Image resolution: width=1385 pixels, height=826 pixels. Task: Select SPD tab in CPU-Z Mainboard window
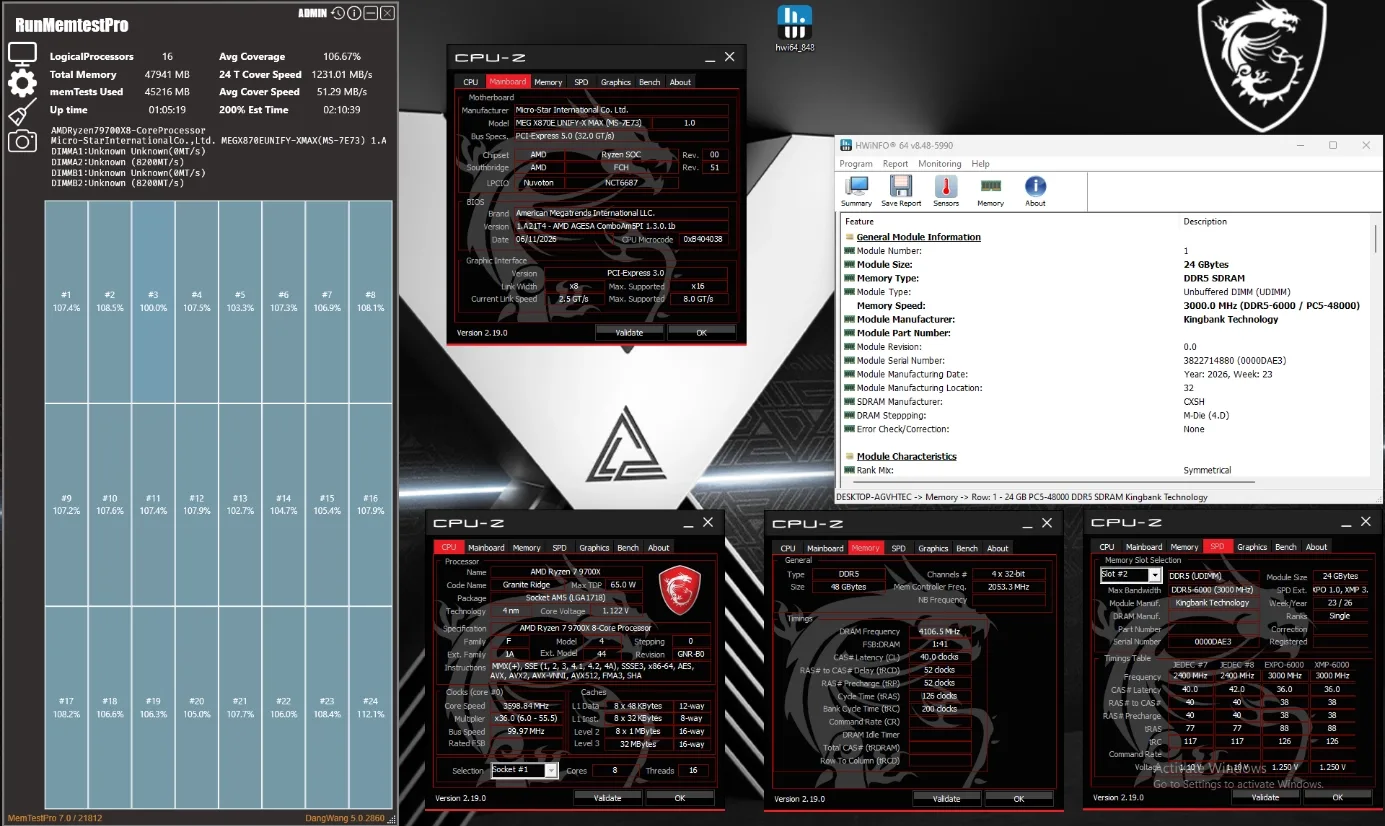(x=581, y=82)
